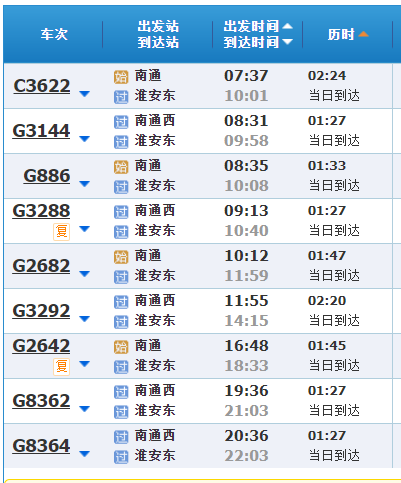
Task: Expand stop details arrow for G886
Action: click(85, 184)
